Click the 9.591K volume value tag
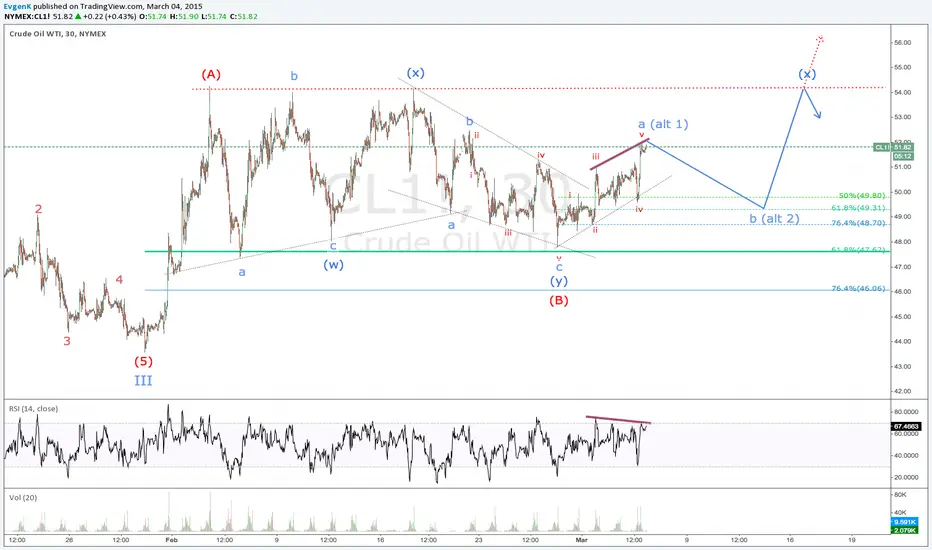932x550 pixels. 905,522
